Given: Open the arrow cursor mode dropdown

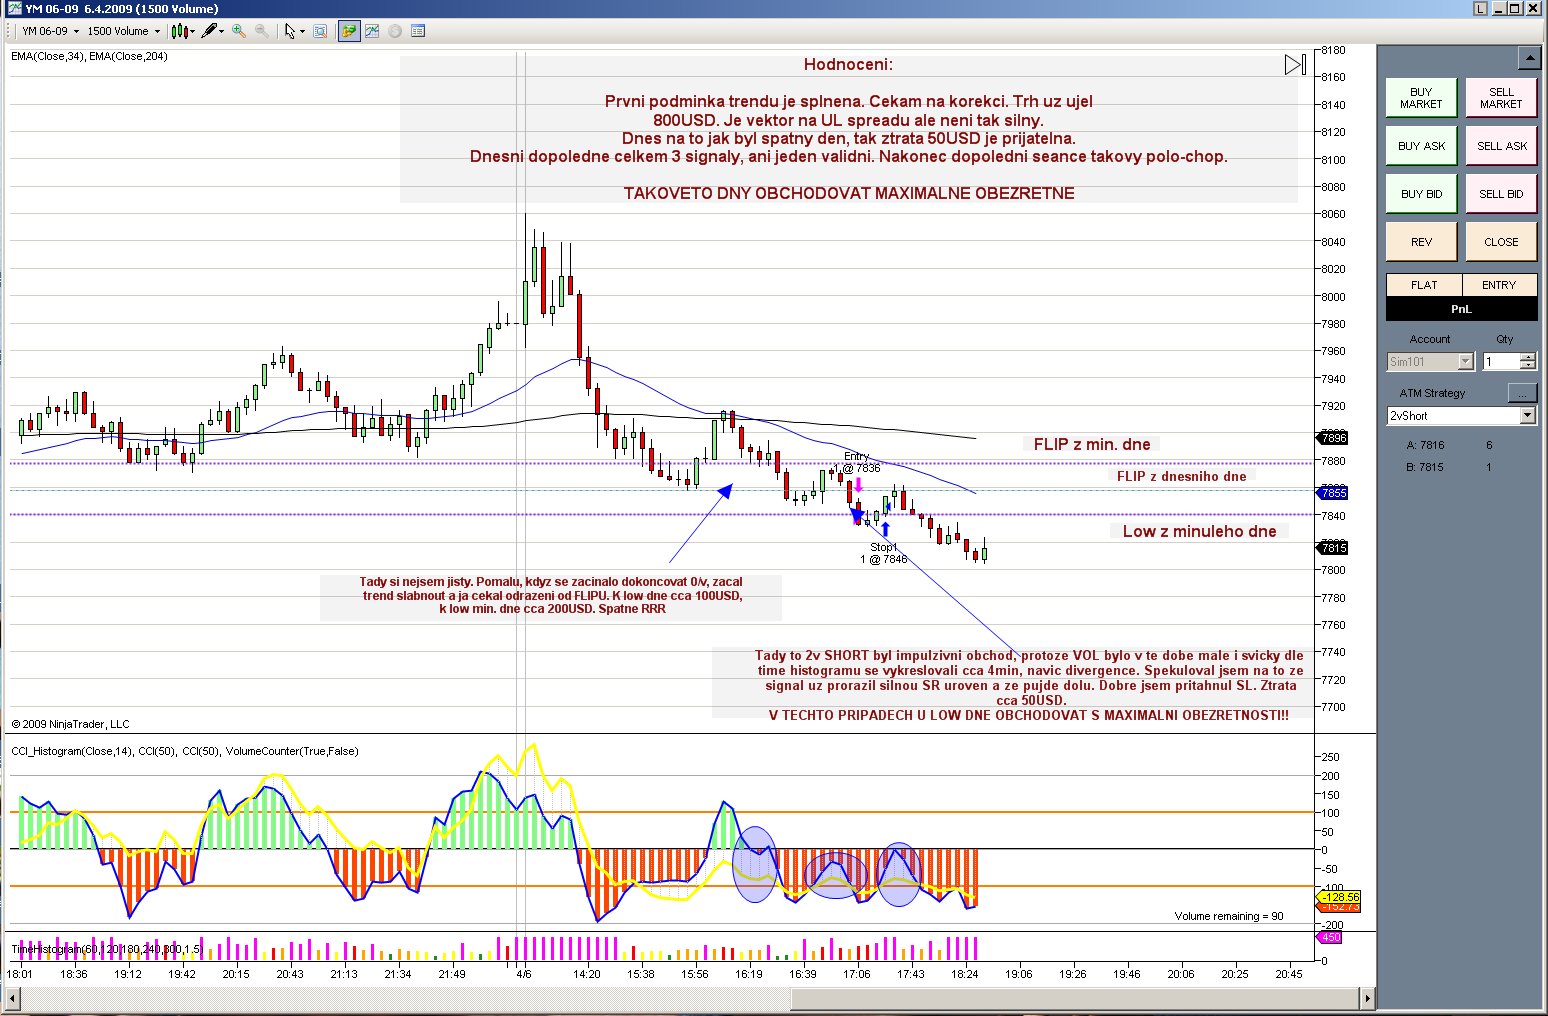Looking at the screenshot, I should coord(294,31).
